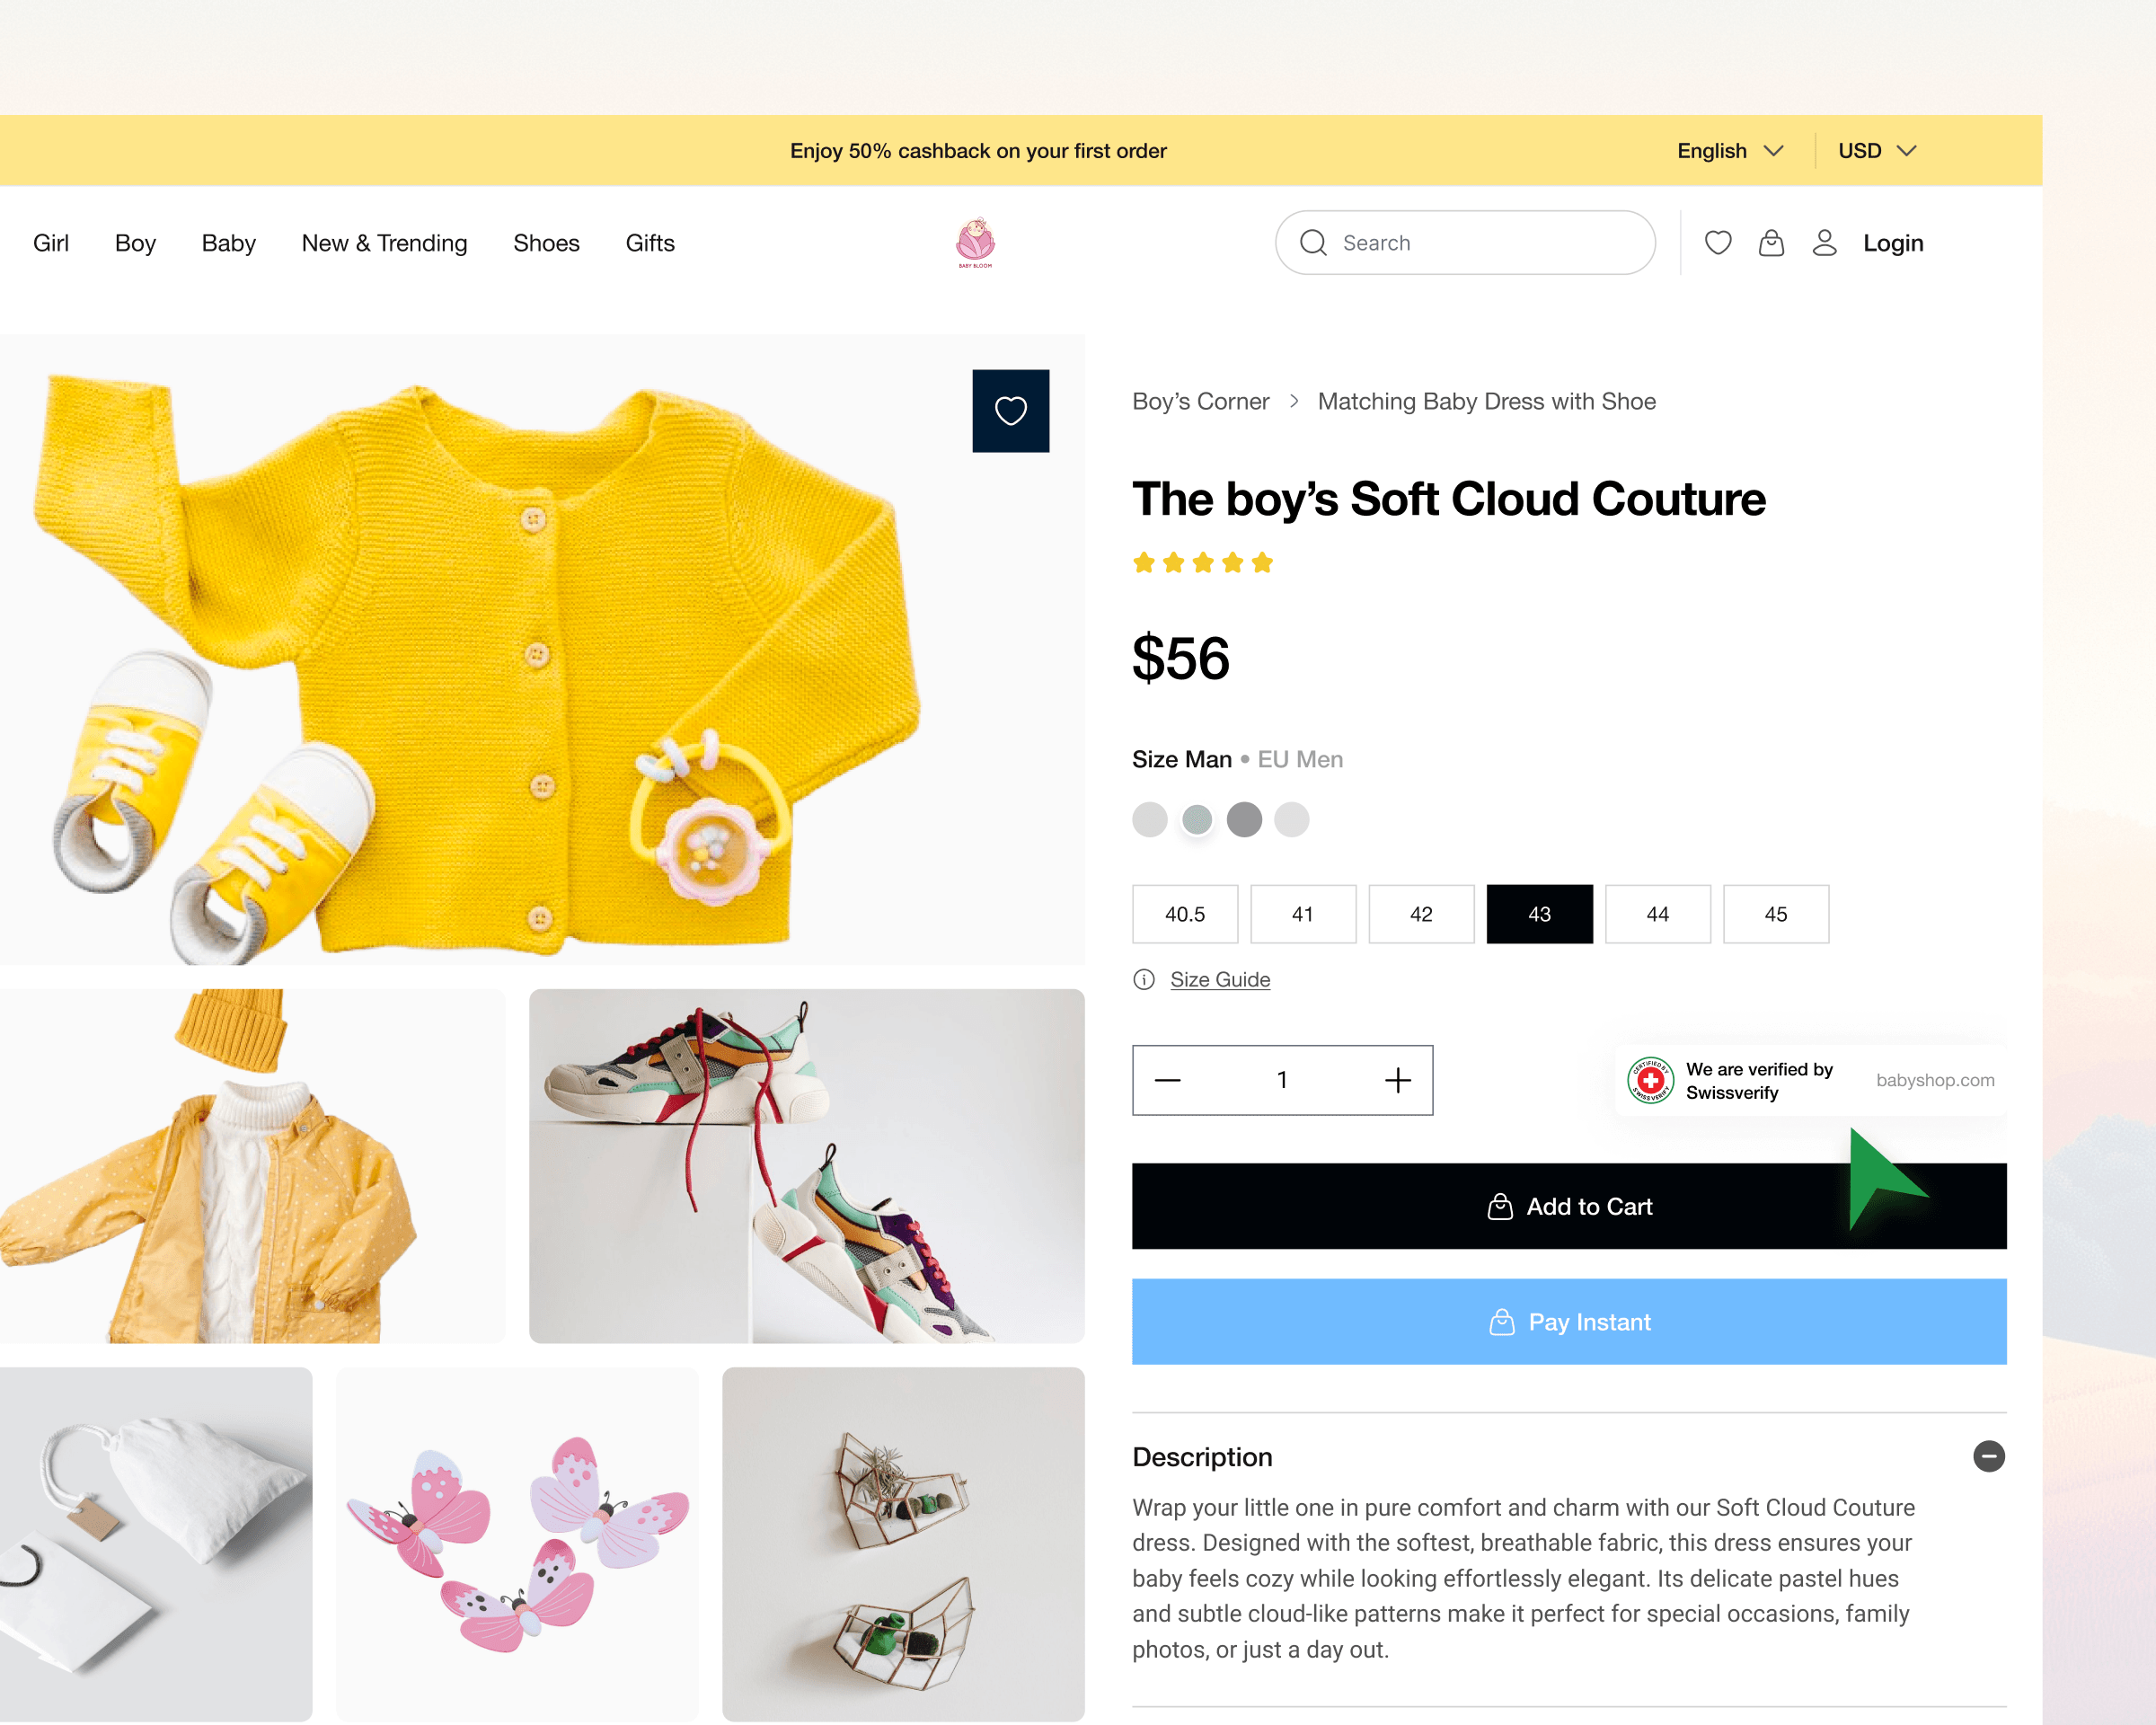Favorite the product using the image heart button

click(x=1010, y=411)
